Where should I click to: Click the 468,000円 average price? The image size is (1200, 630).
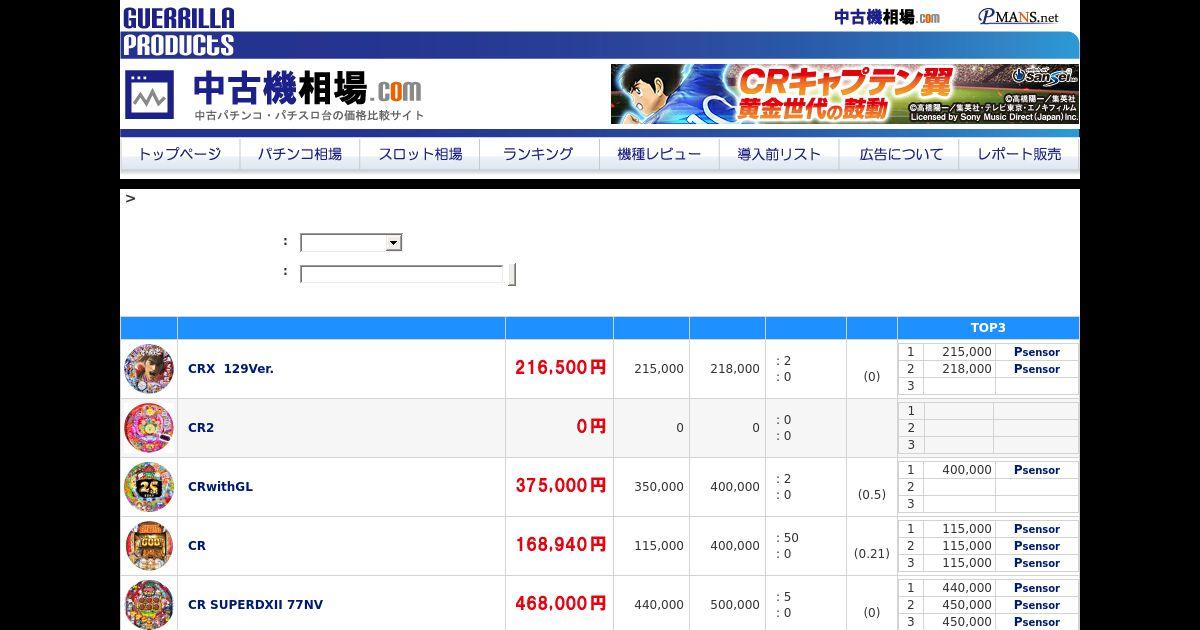(x=561, y=603)
